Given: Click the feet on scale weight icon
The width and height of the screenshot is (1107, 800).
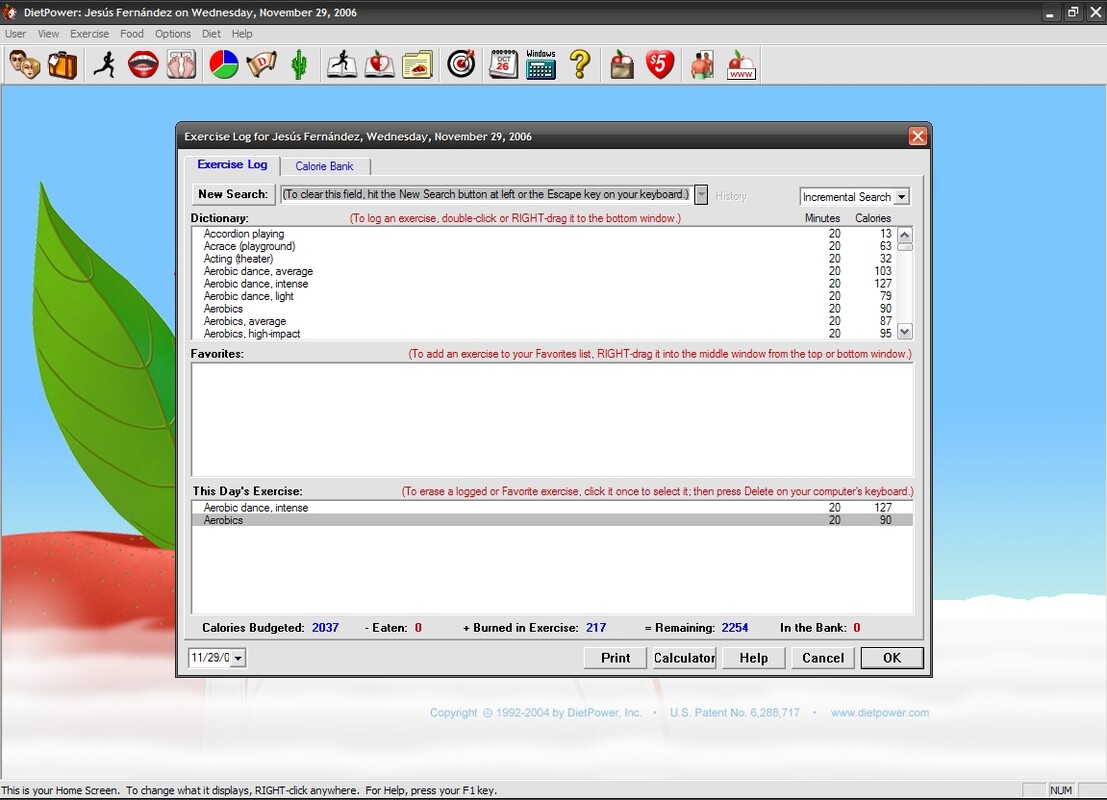Looking at the screenshot, I should (x=181, y=65).
